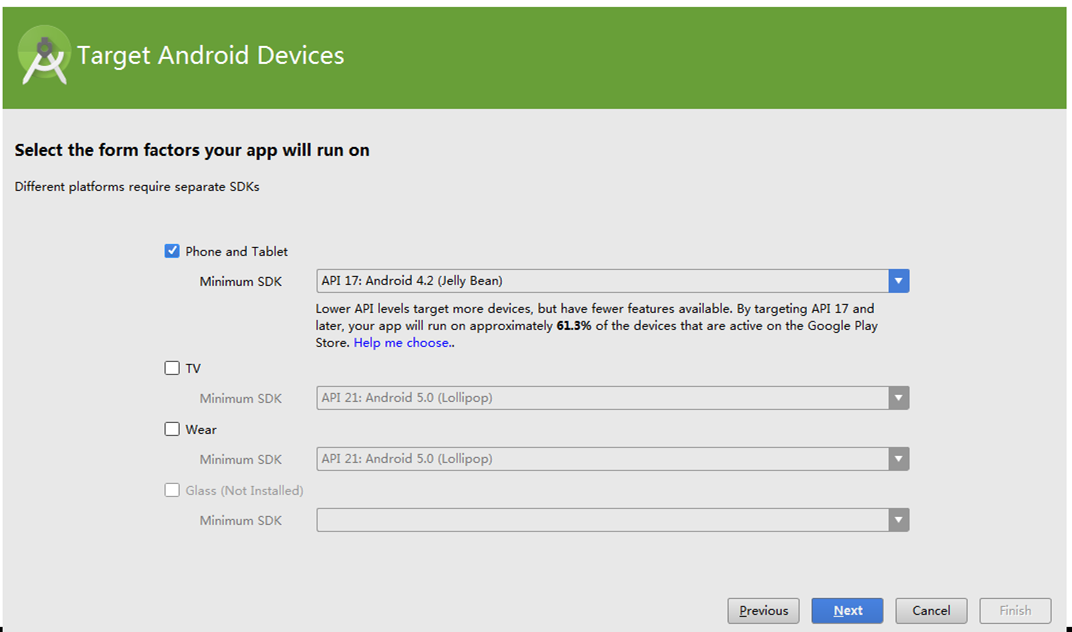Viewport: 1072px width, 632px height.
Task: Select the 'API 17: Android 4.2 (Jelly Bean)' field
Action: tap(600, 281)
